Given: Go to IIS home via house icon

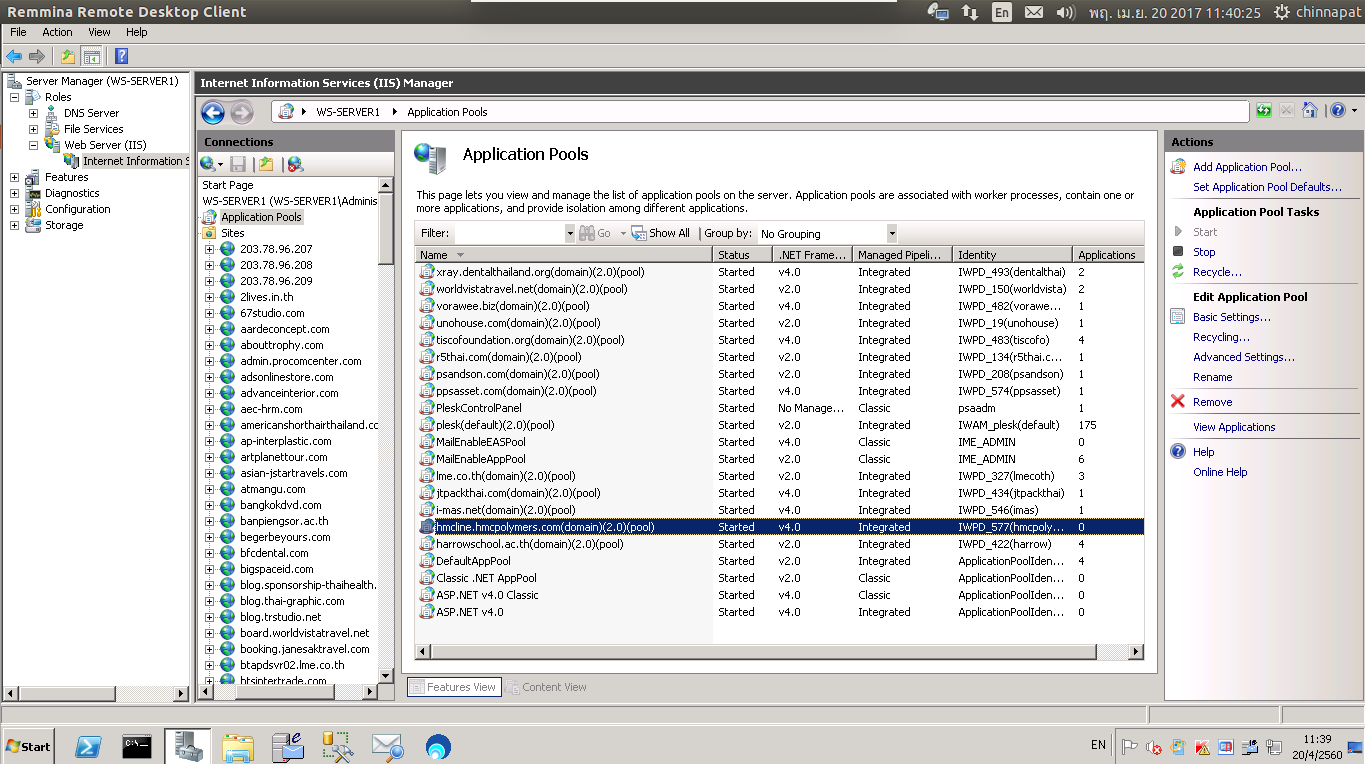Looking at the screenshot, I should [x=1309, y=111].
